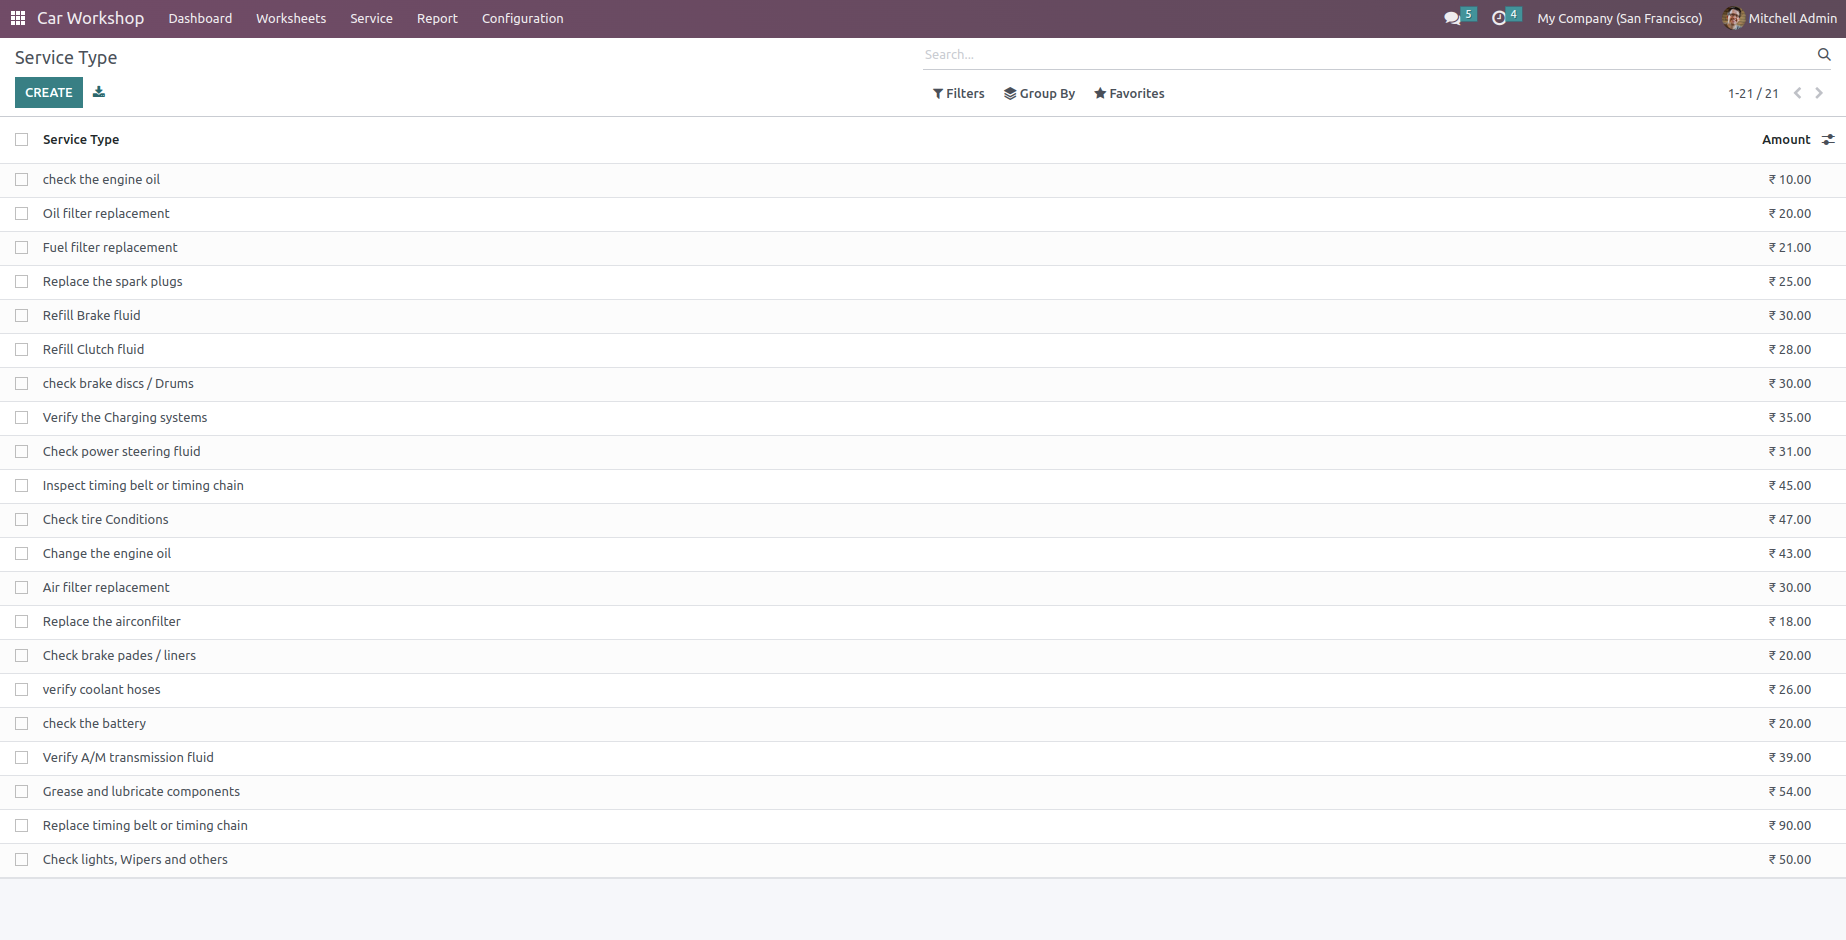Open the Favorites dropdown
Image resolution: width=1846 pixels, height=940 pixels.
click(1129, 93)
